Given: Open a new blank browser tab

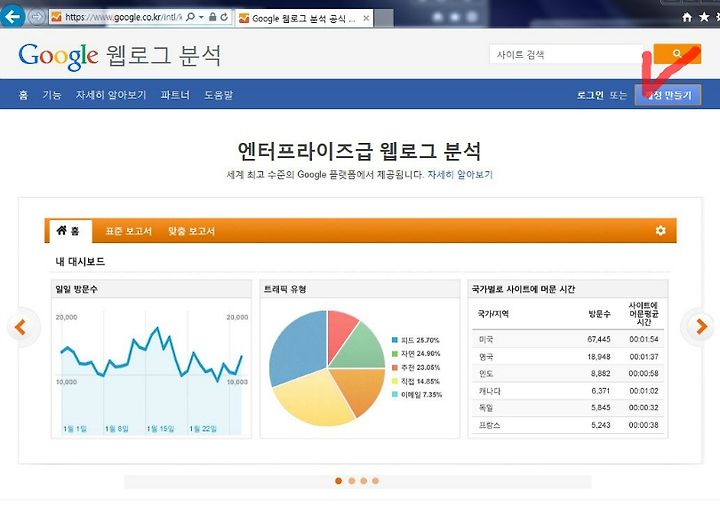Looking at the screenshot, I should (384, 18).
